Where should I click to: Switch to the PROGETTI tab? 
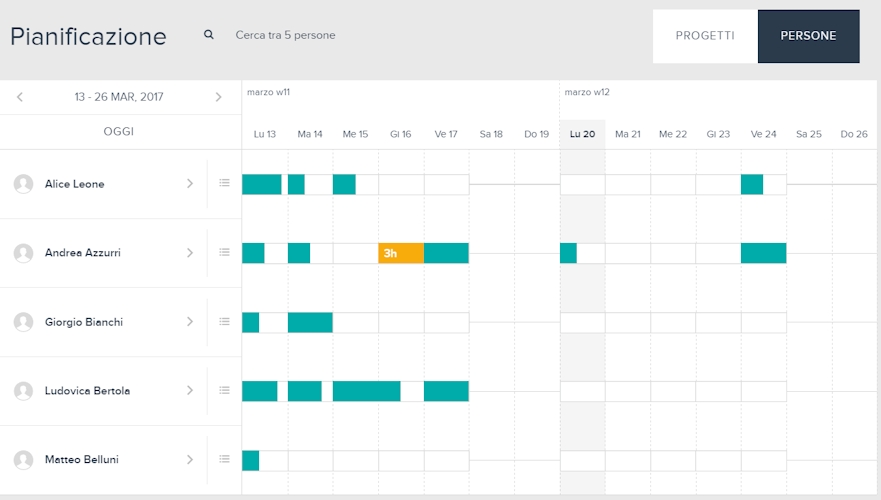click(705, 36)
